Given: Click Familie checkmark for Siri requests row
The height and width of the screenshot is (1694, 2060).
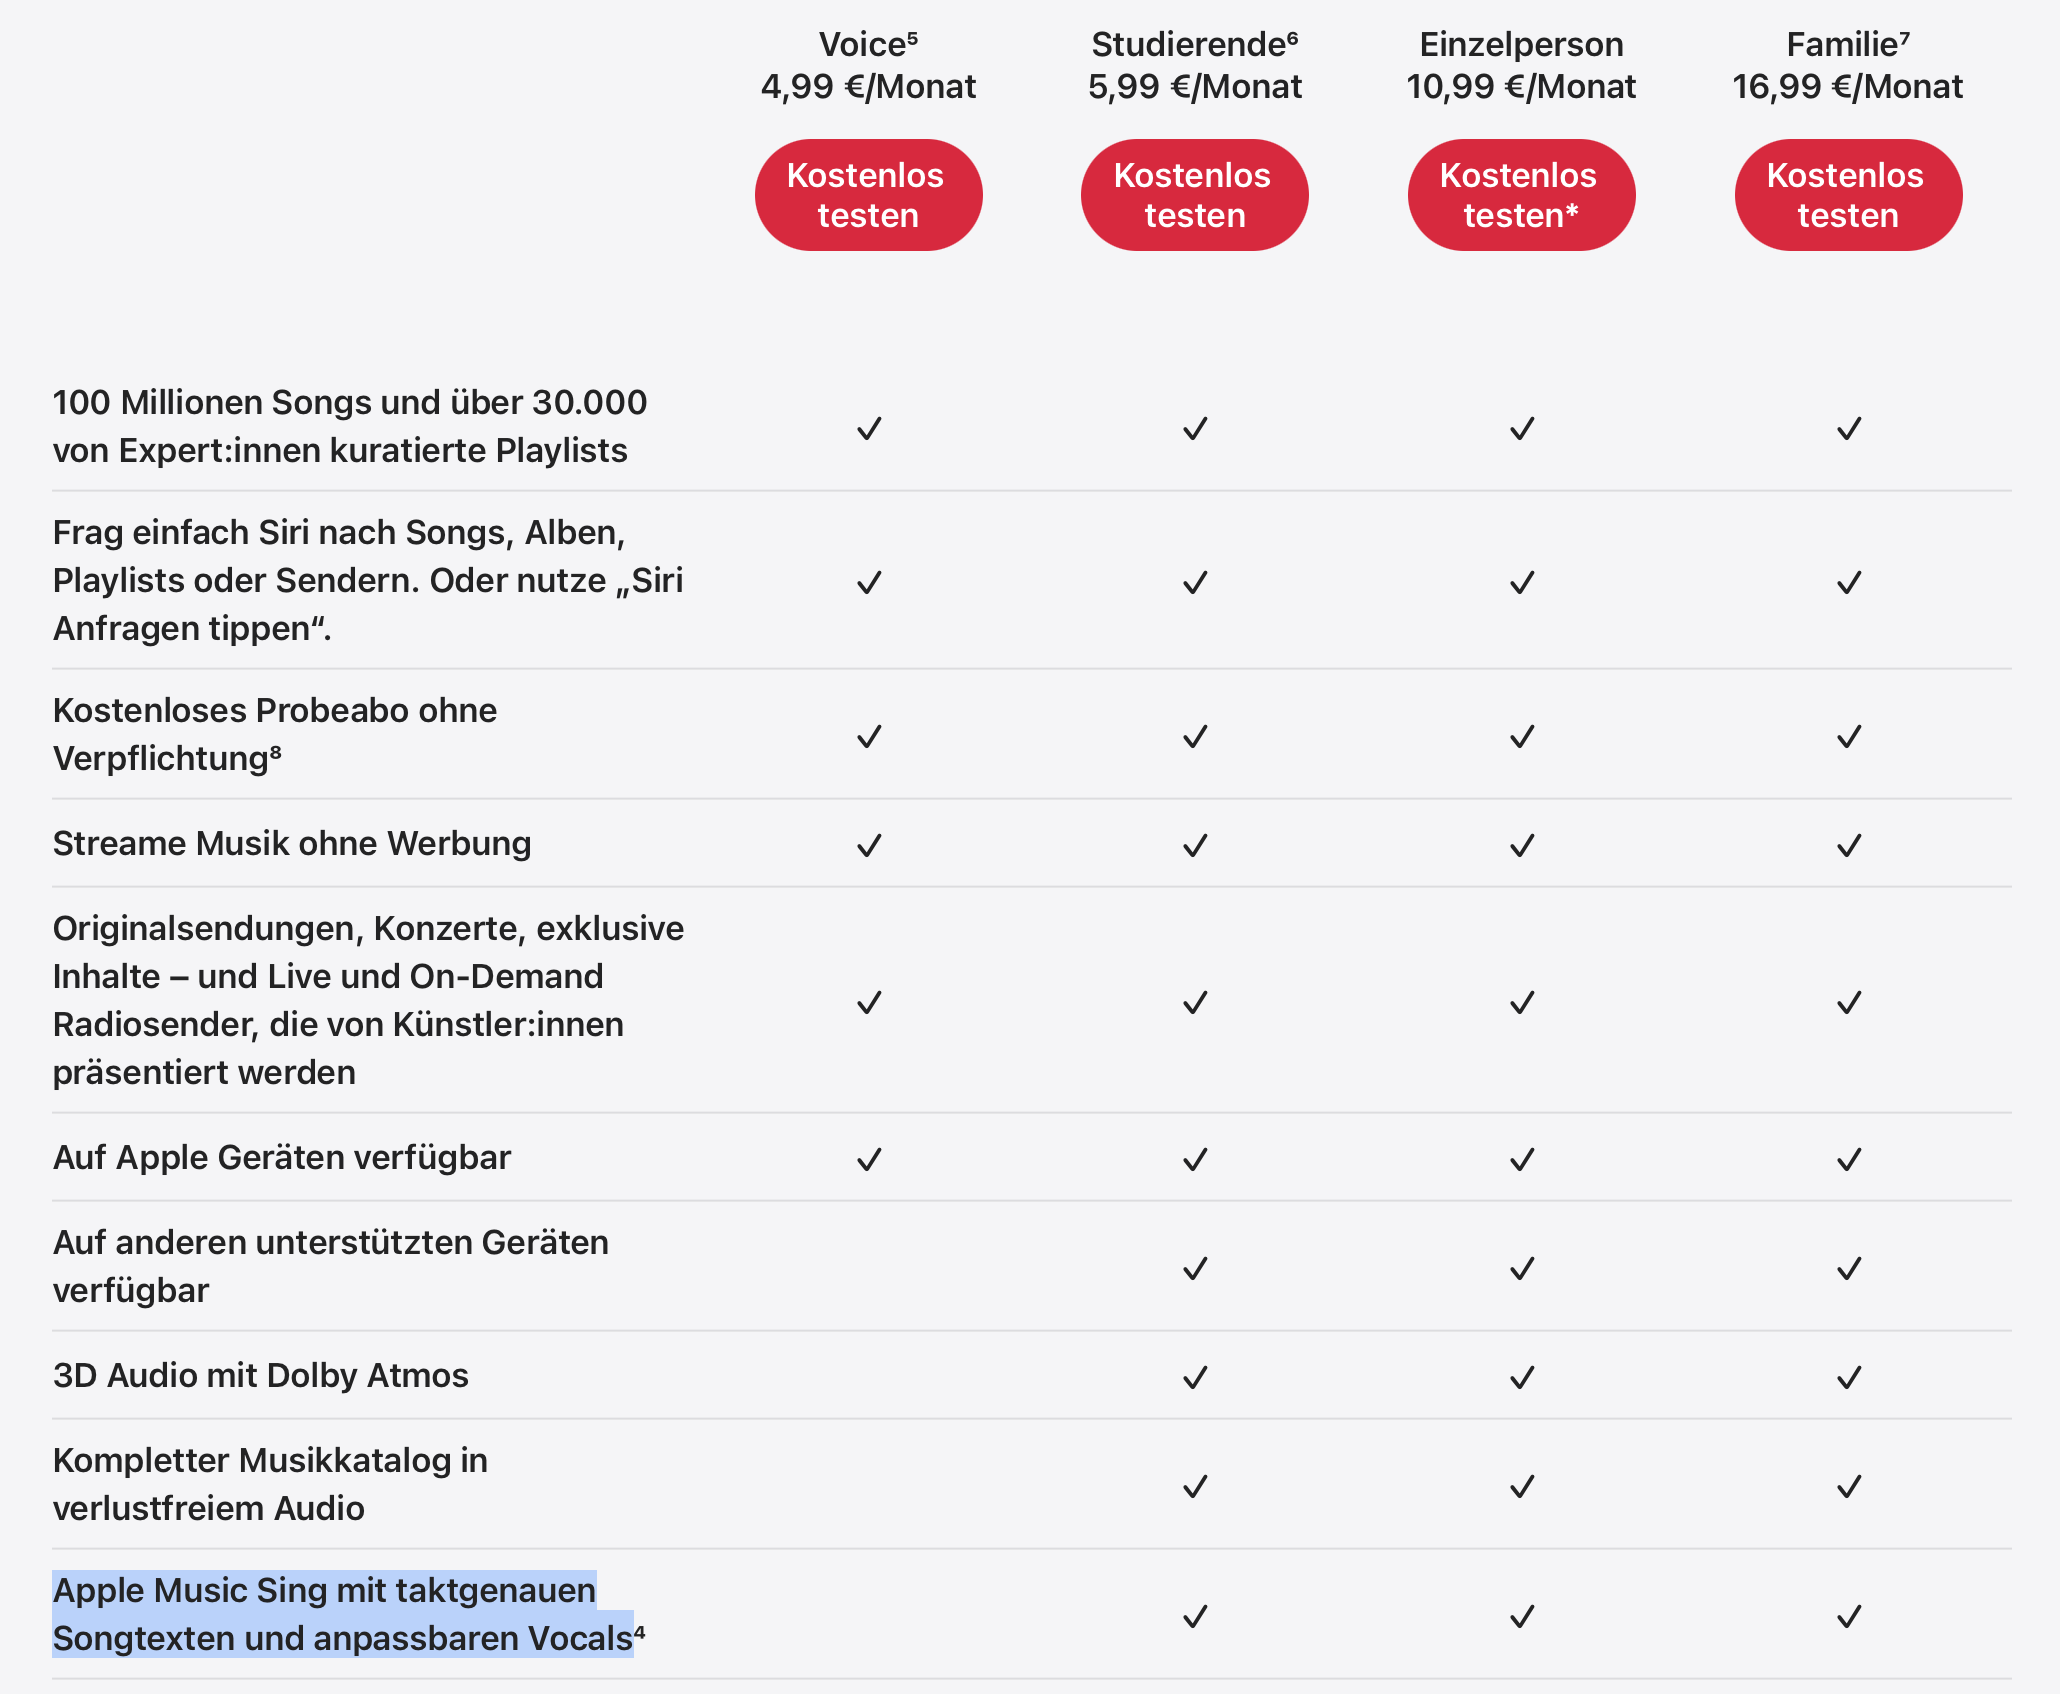Looking at the screenshot, I should point(1848,582).
